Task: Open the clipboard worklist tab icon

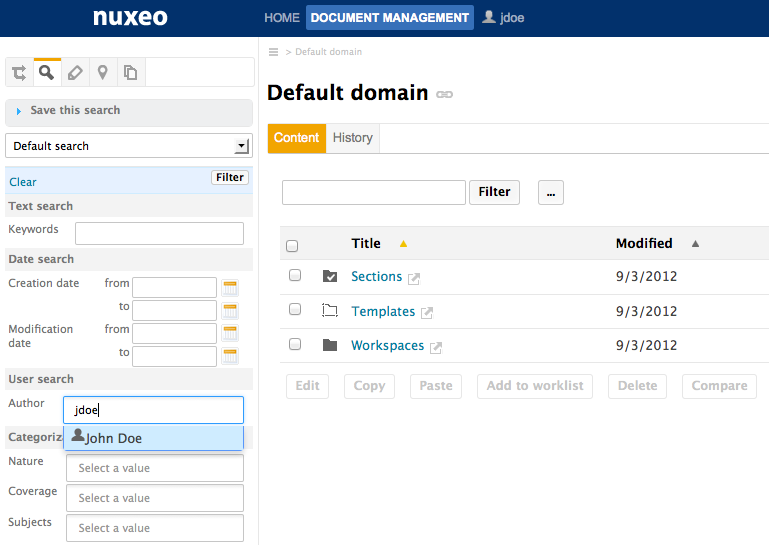Action: coord(130,72)
